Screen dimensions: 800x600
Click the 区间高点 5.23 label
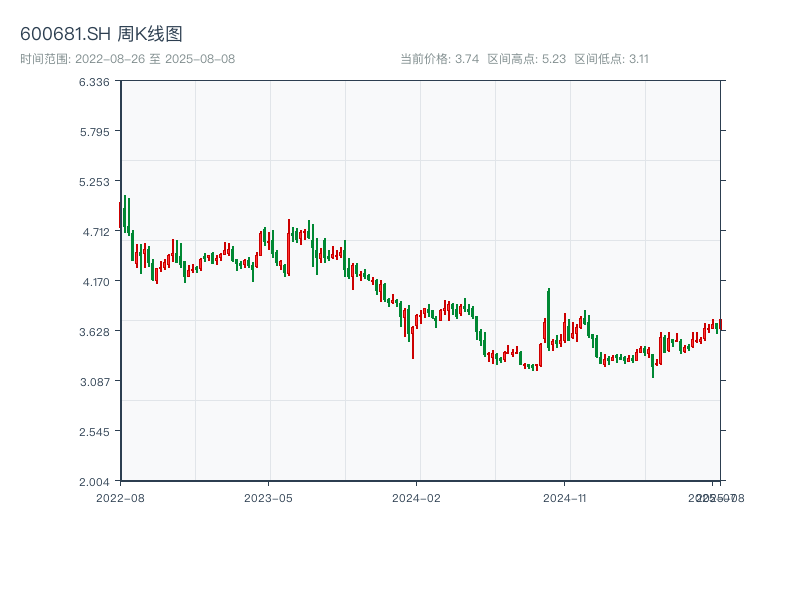(x=526, y=59)
